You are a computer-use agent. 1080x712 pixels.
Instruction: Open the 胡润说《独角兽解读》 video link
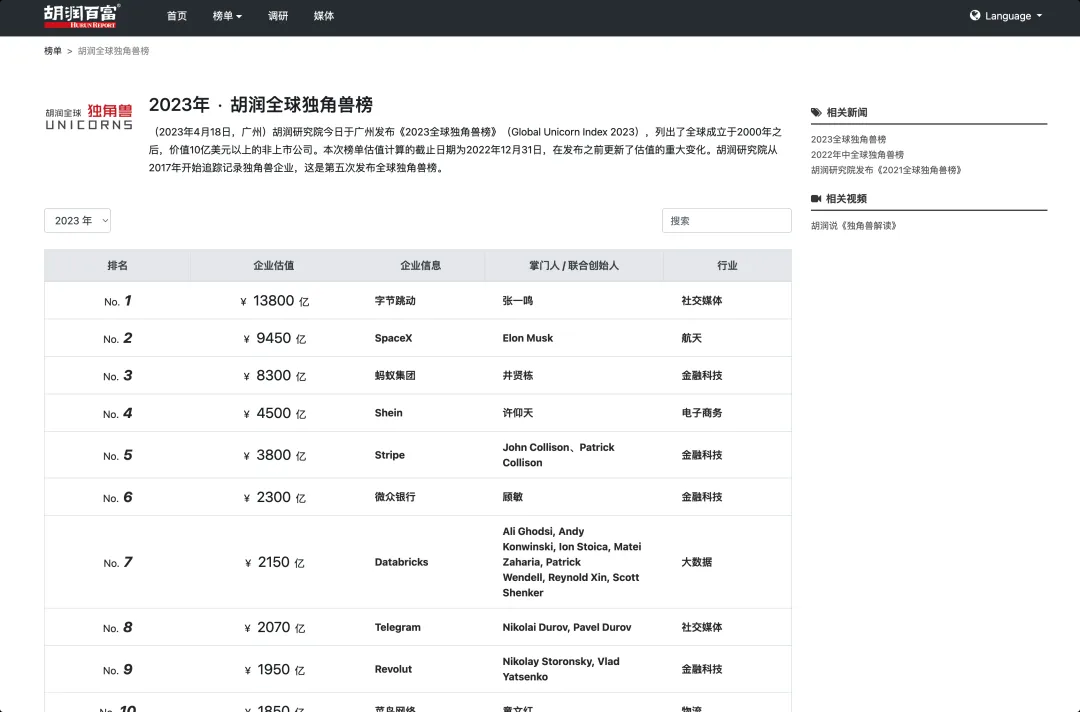coord(854,226)
